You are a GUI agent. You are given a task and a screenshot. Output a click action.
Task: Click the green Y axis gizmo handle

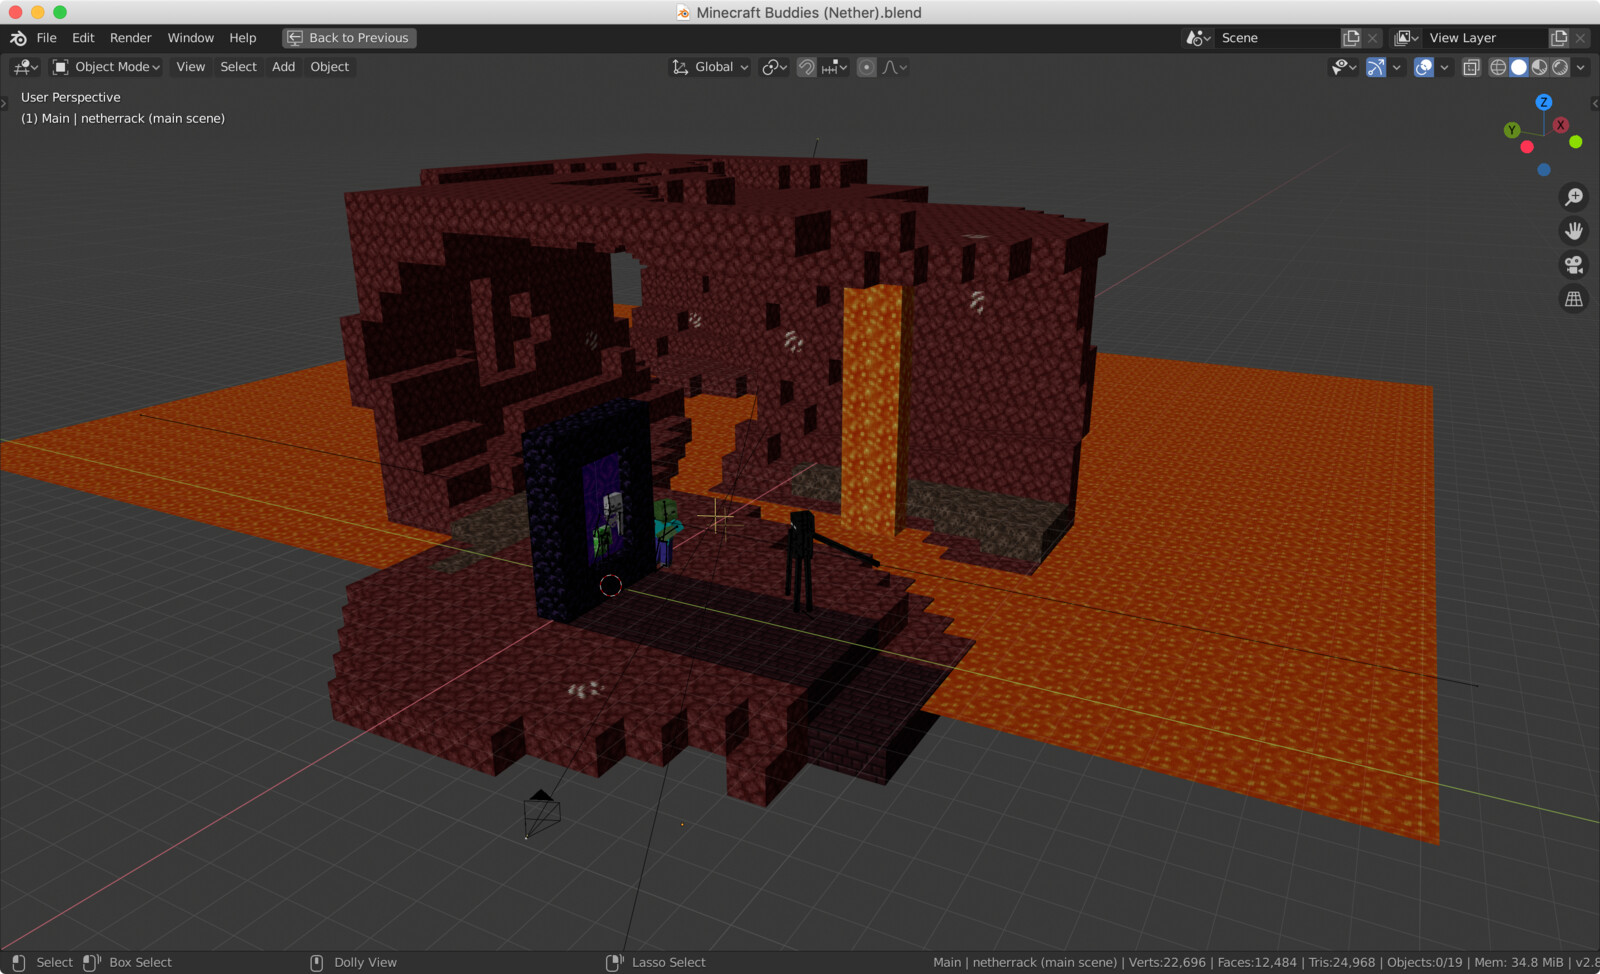click(1512, 130)
